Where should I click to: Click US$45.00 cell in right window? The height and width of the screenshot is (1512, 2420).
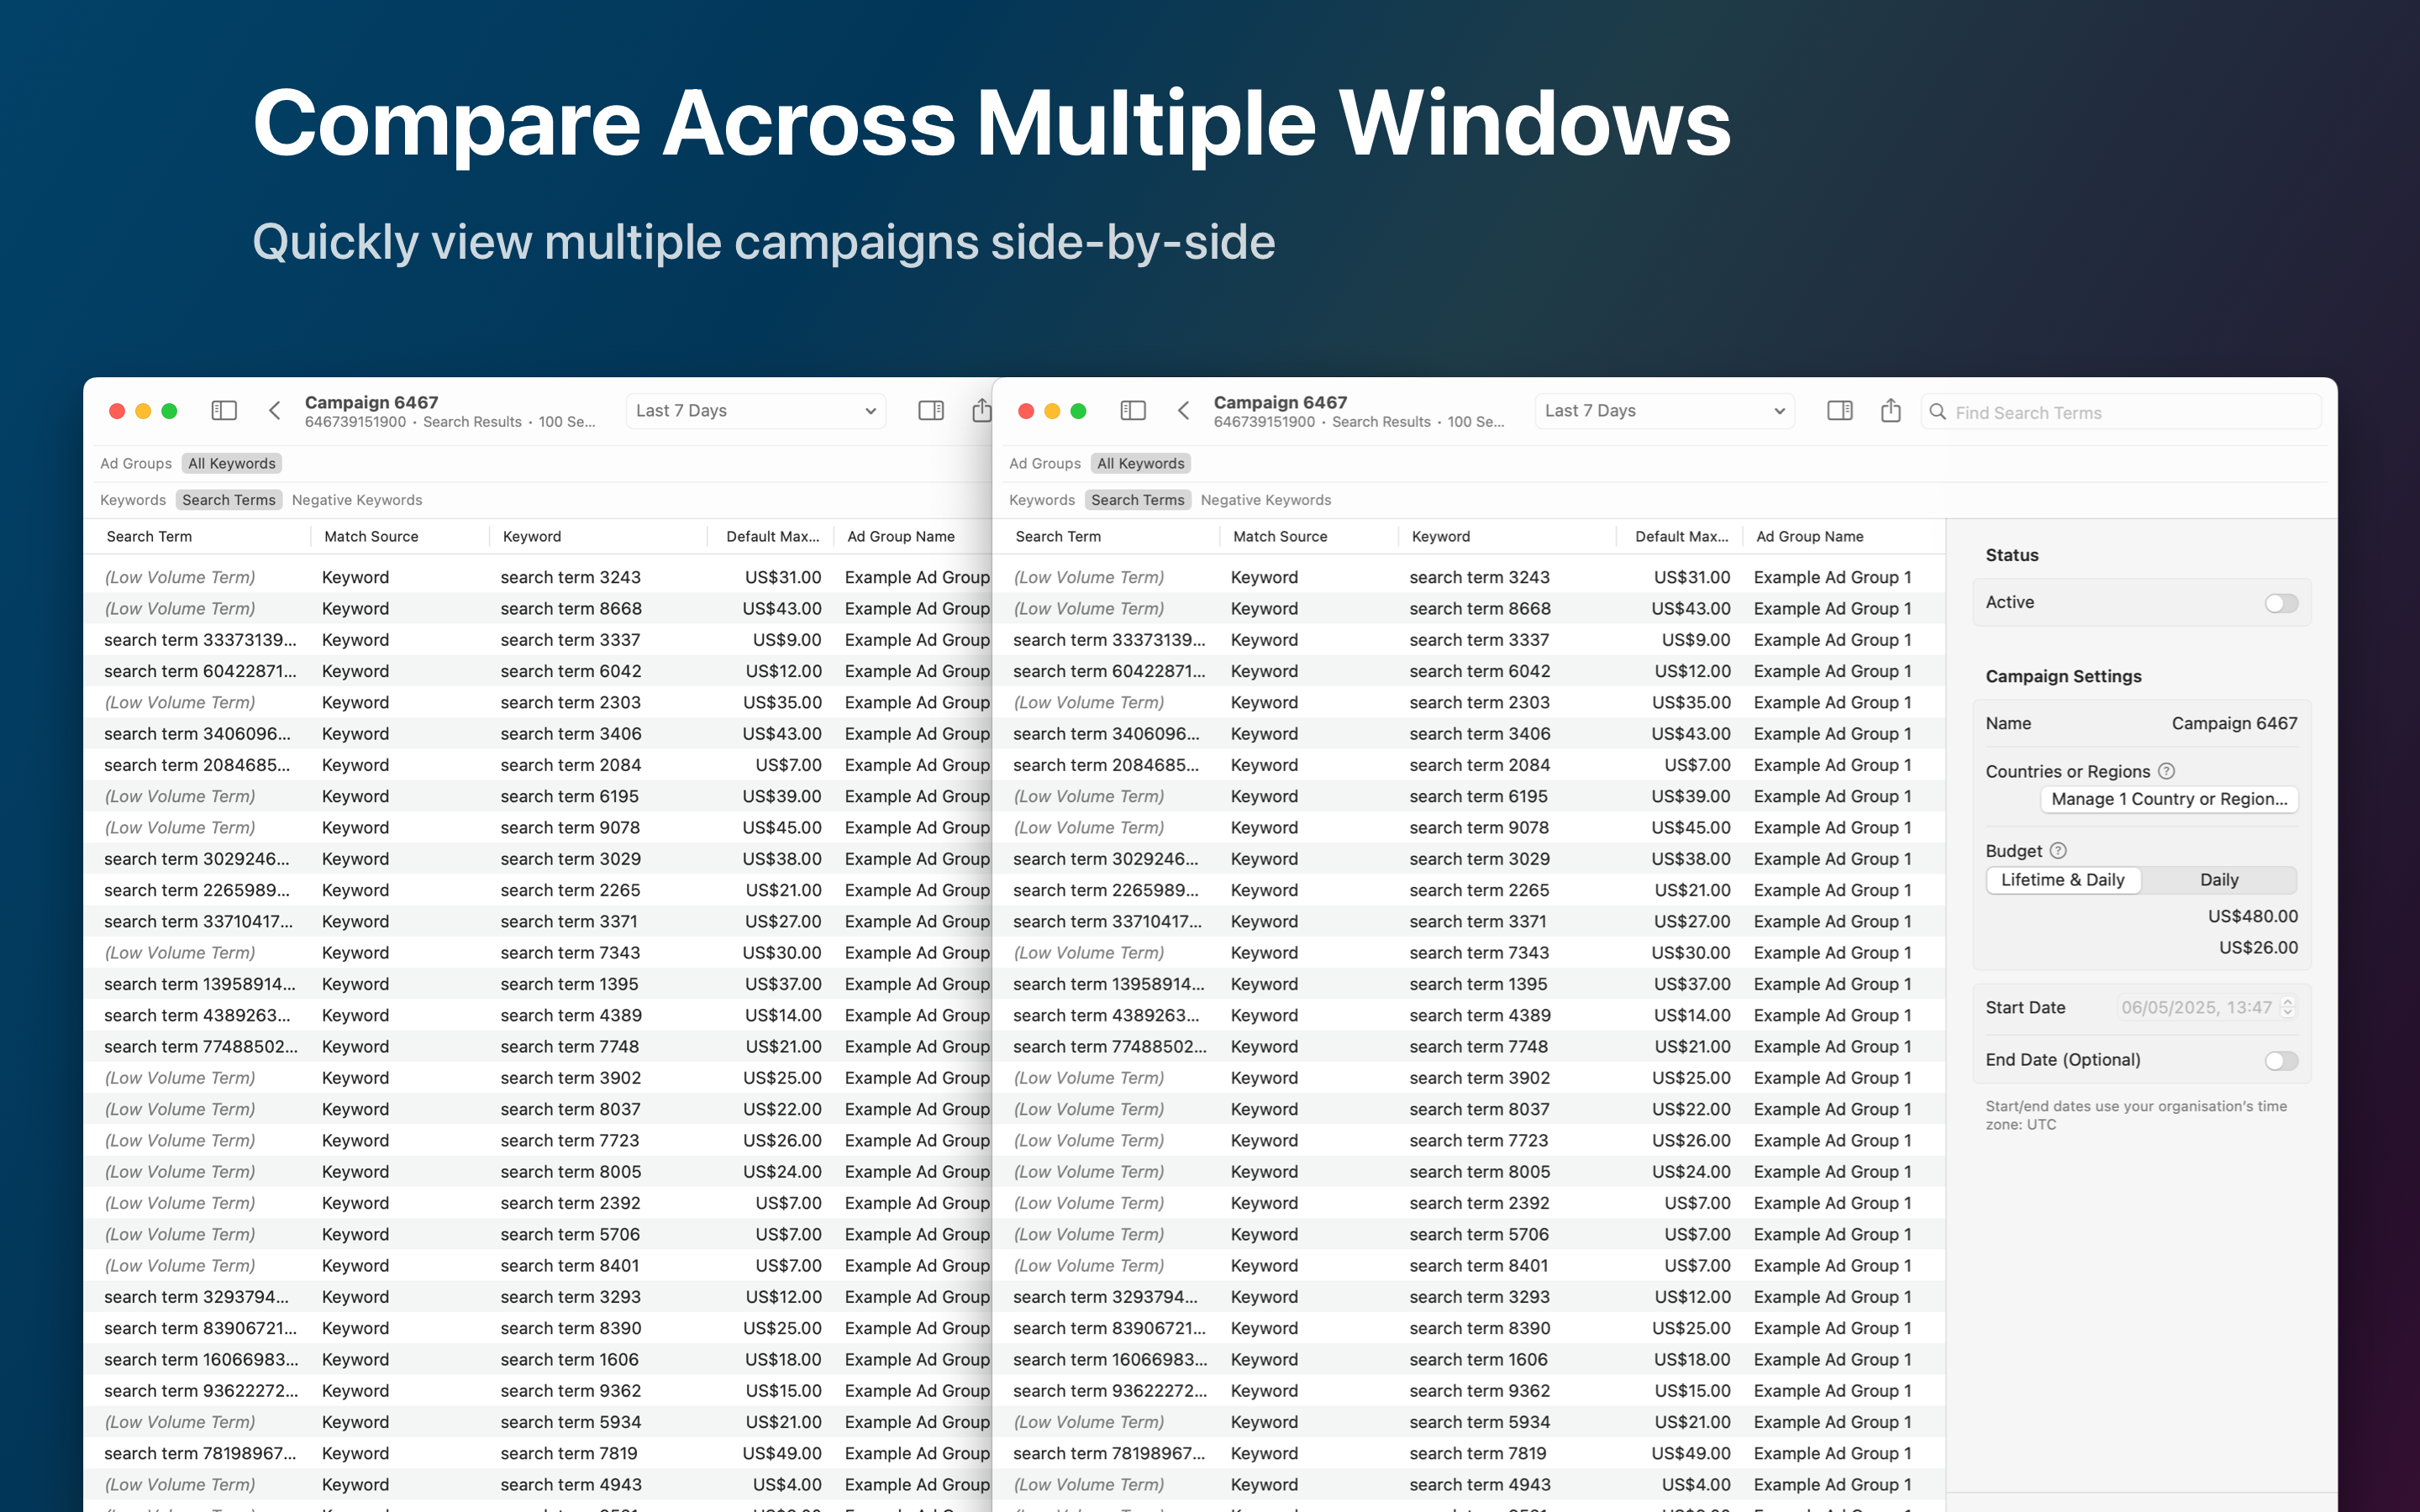[1691, 827]
